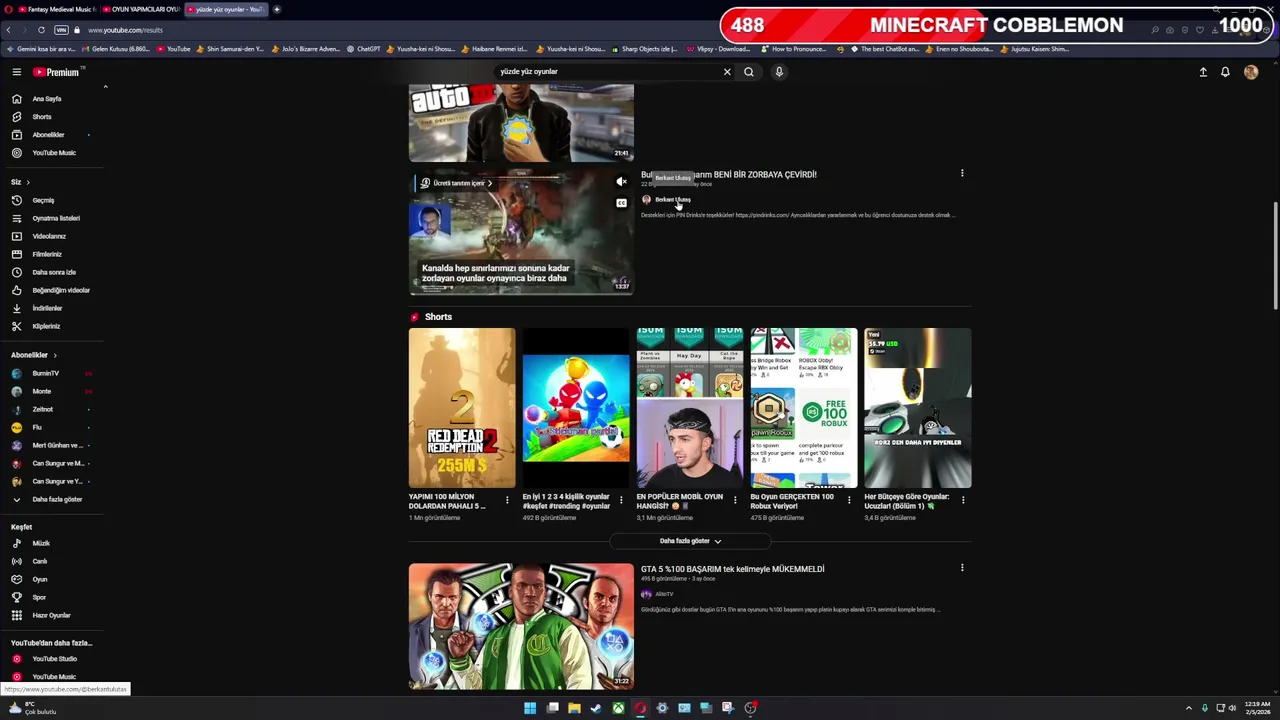The height and width of the screenshot is (720, 1280).
Task: Clear the search box text
Action: [x=727, y=72]
